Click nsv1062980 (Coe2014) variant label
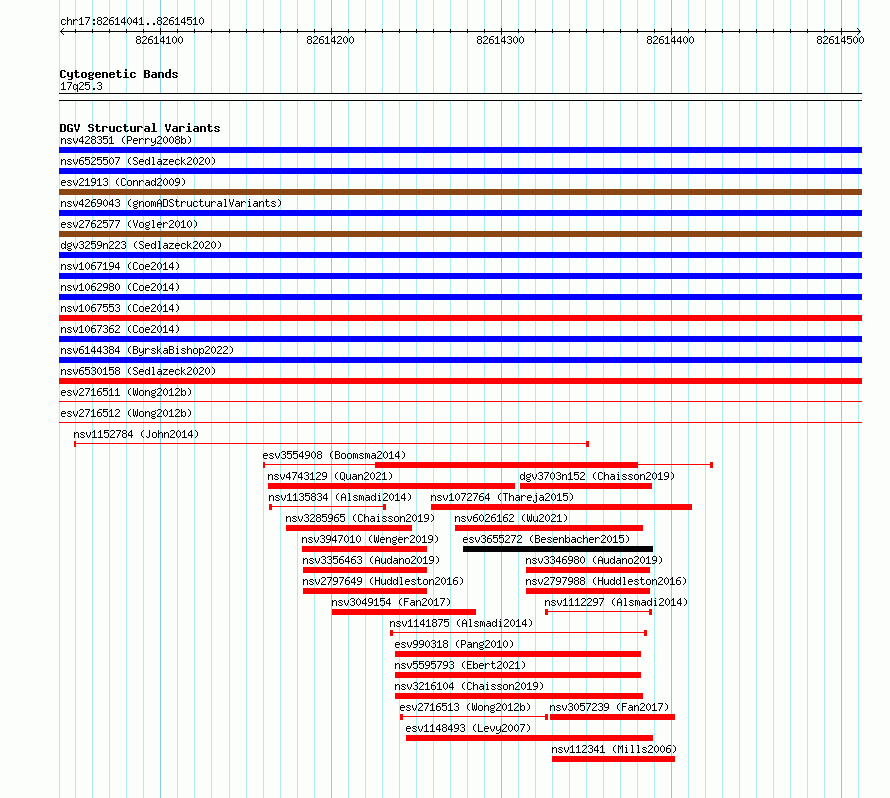890x798 pixels. click(x=120, y=287)
